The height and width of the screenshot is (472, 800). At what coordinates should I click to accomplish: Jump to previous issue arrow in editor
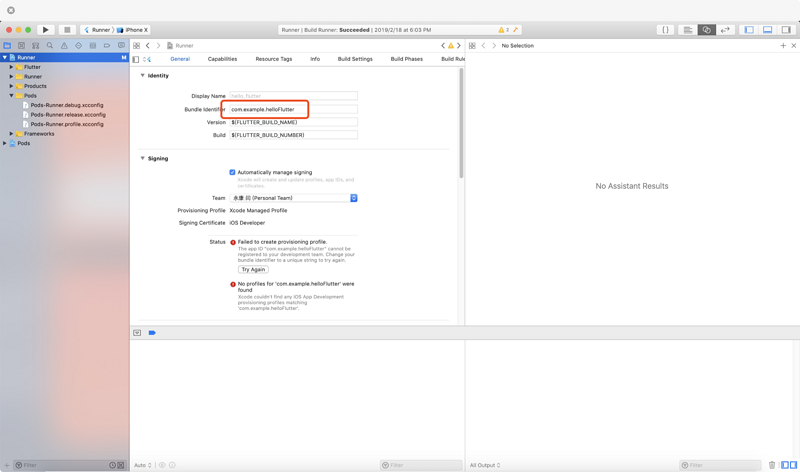point(443,45)
